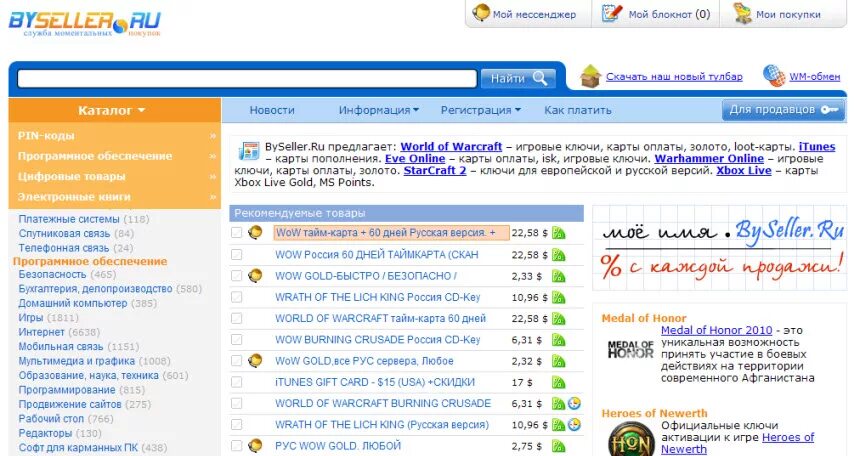The width and height of the screenshot is (855, 456).
Task: Expand the Электронные книги category
Action: [x=115, y=197]
